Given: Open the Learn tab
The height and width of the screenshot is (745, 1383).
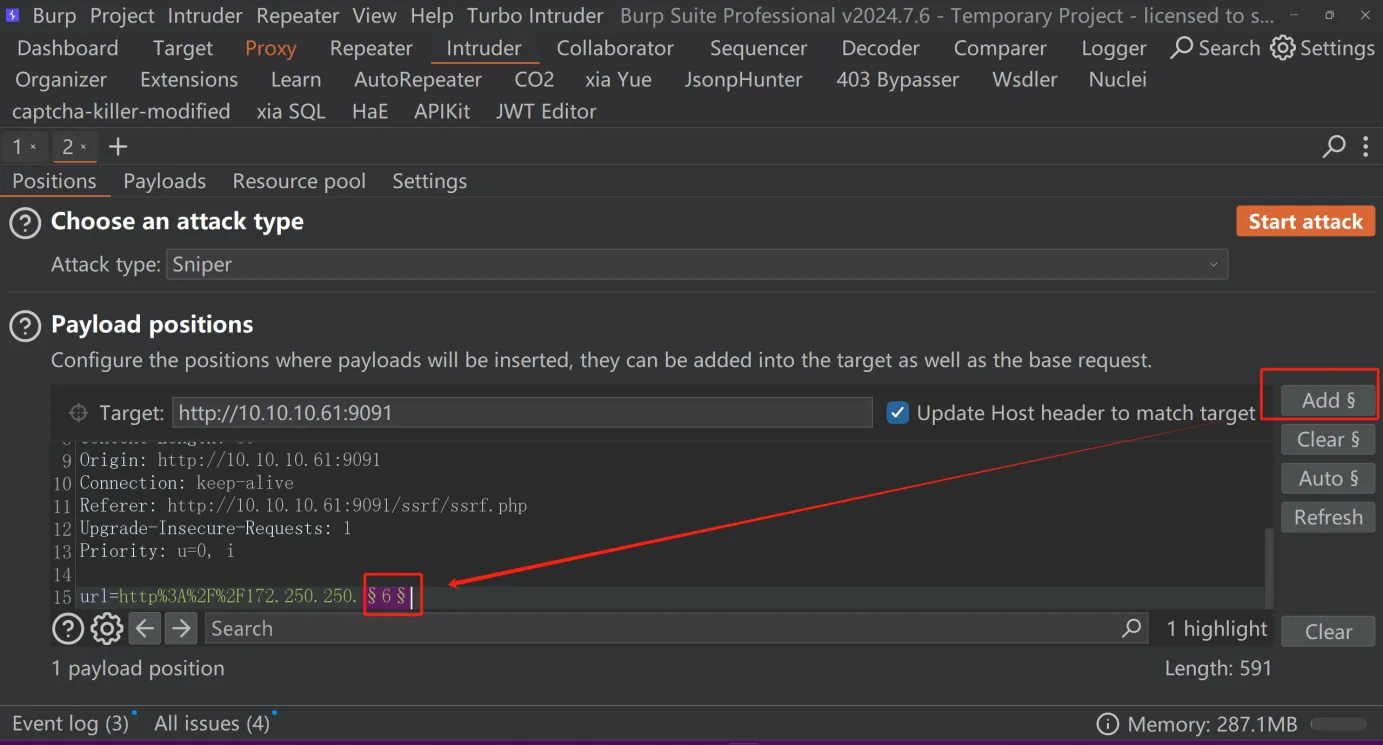Looking at the screenshot, I should (296, 80).
